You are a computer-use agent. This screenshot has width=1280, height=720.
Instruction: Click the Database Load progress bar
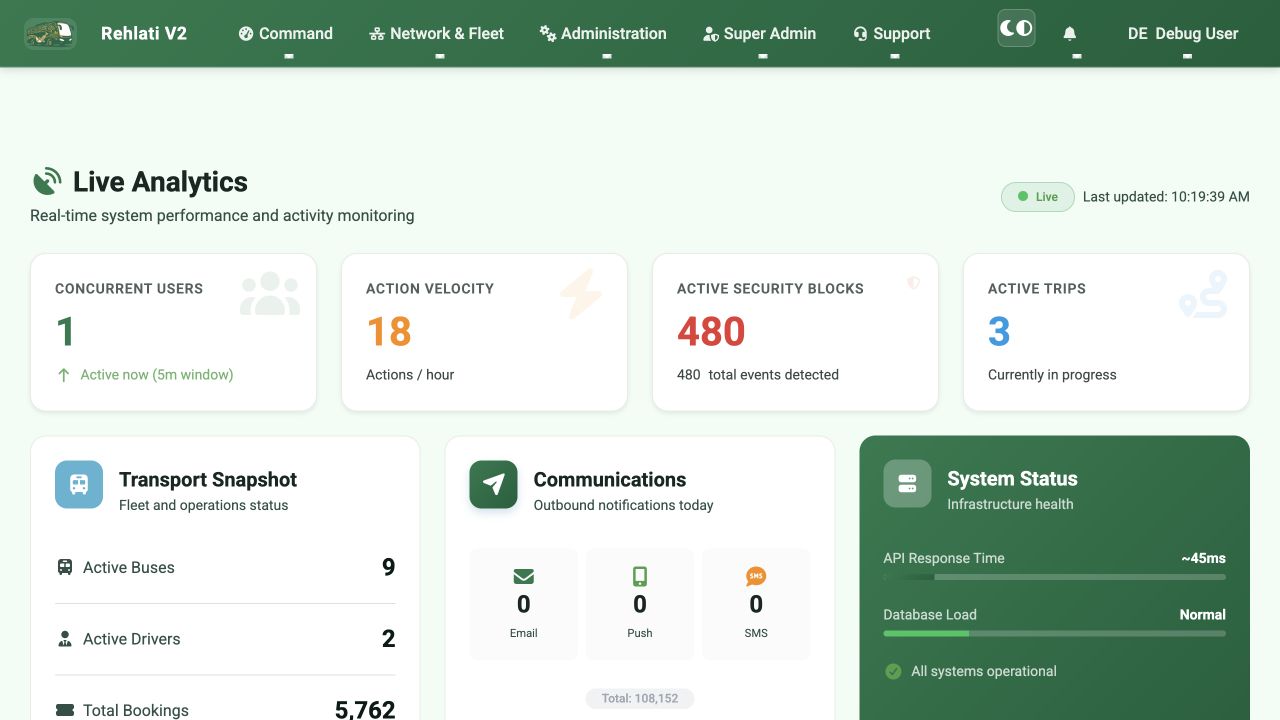click(1054, 633)
